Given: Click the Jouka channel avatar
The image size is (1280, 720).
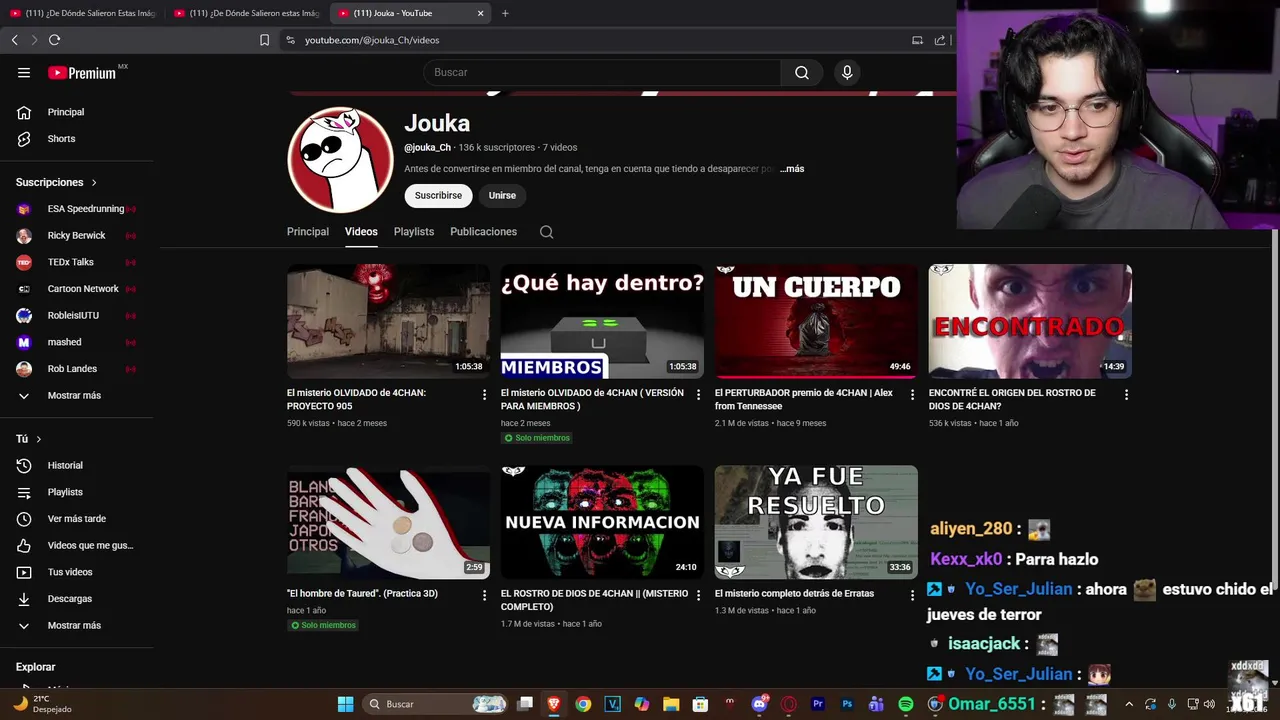Looking at the screenshot, I should pos(341,160).
